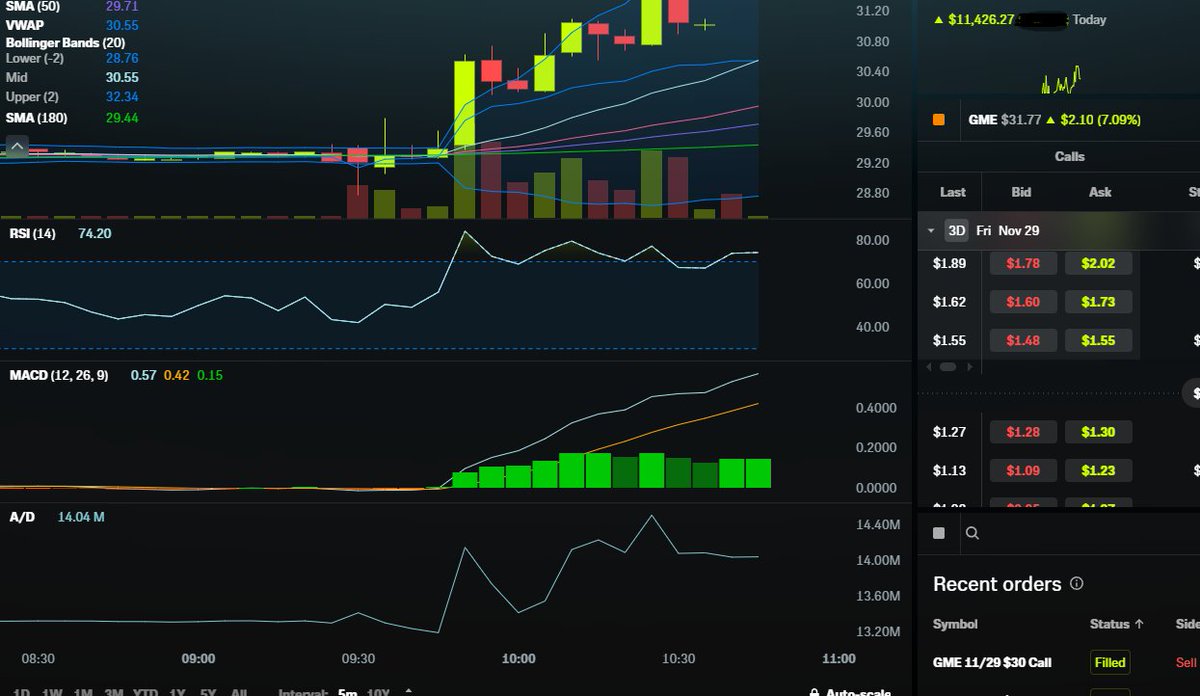Sort options chain by Last column
This screenshot has height=696, width=1200.
[x=953, y=192]
